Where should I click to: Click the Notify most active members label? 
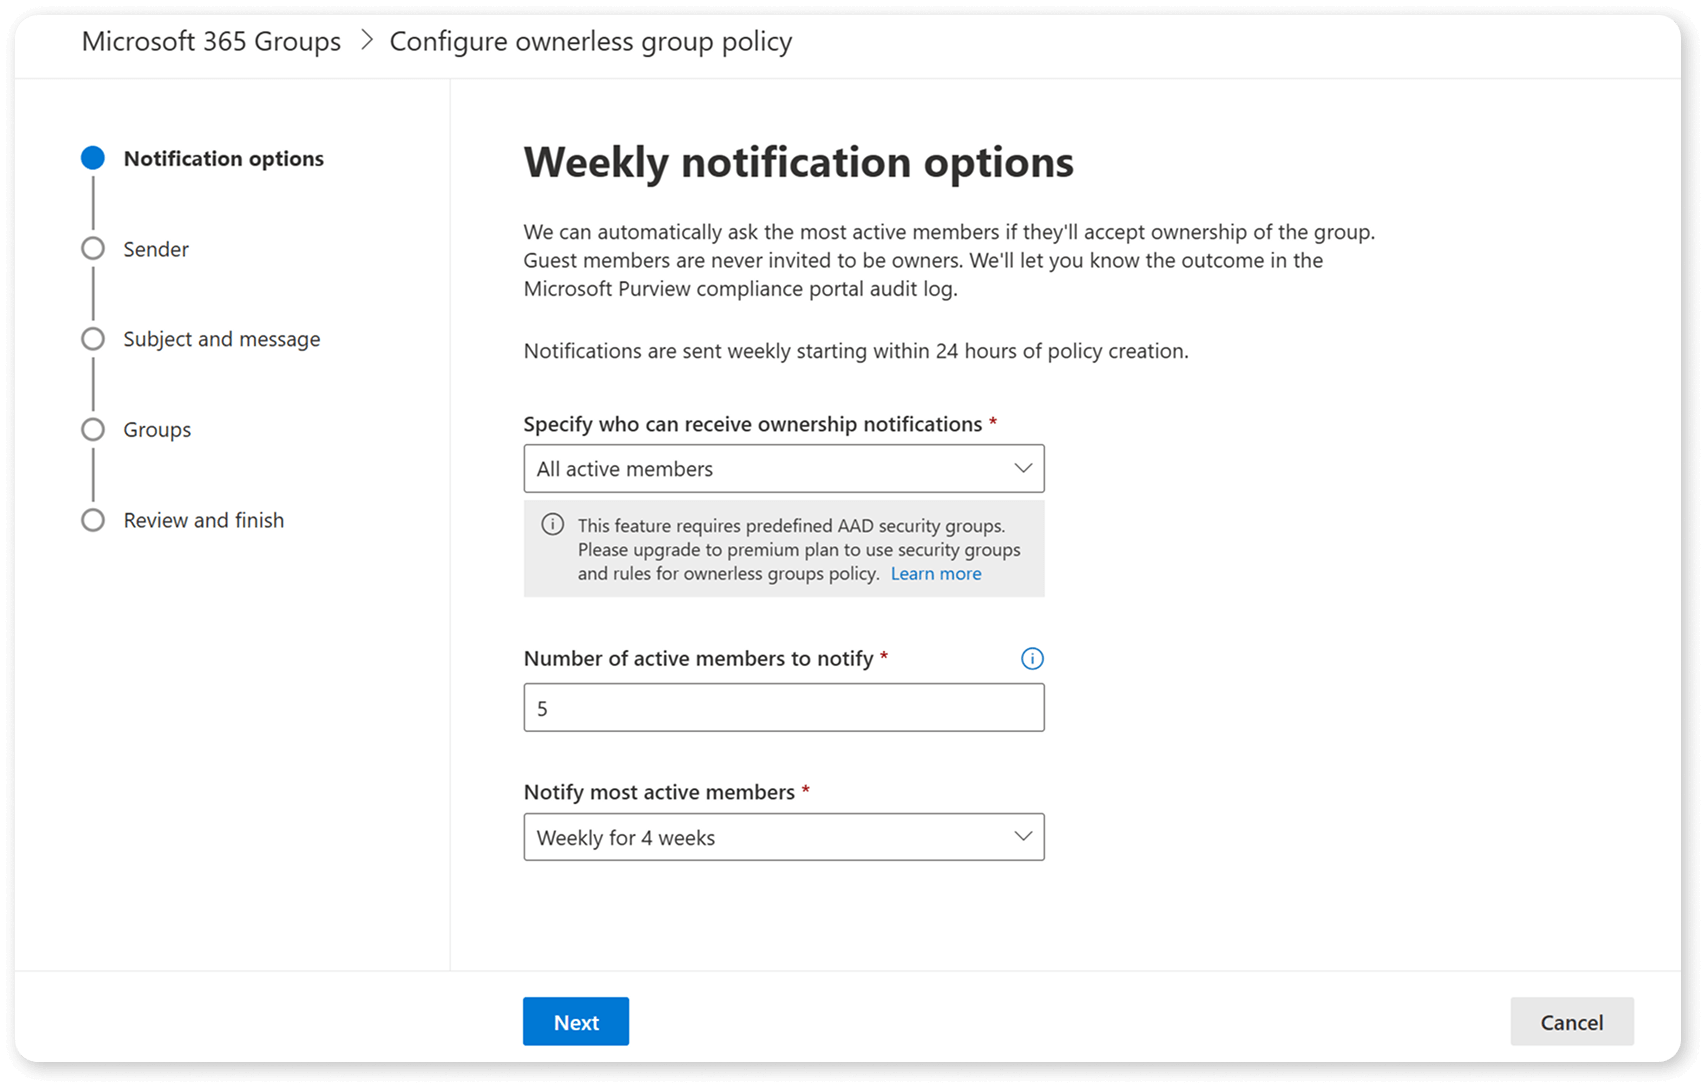[659, 792]
